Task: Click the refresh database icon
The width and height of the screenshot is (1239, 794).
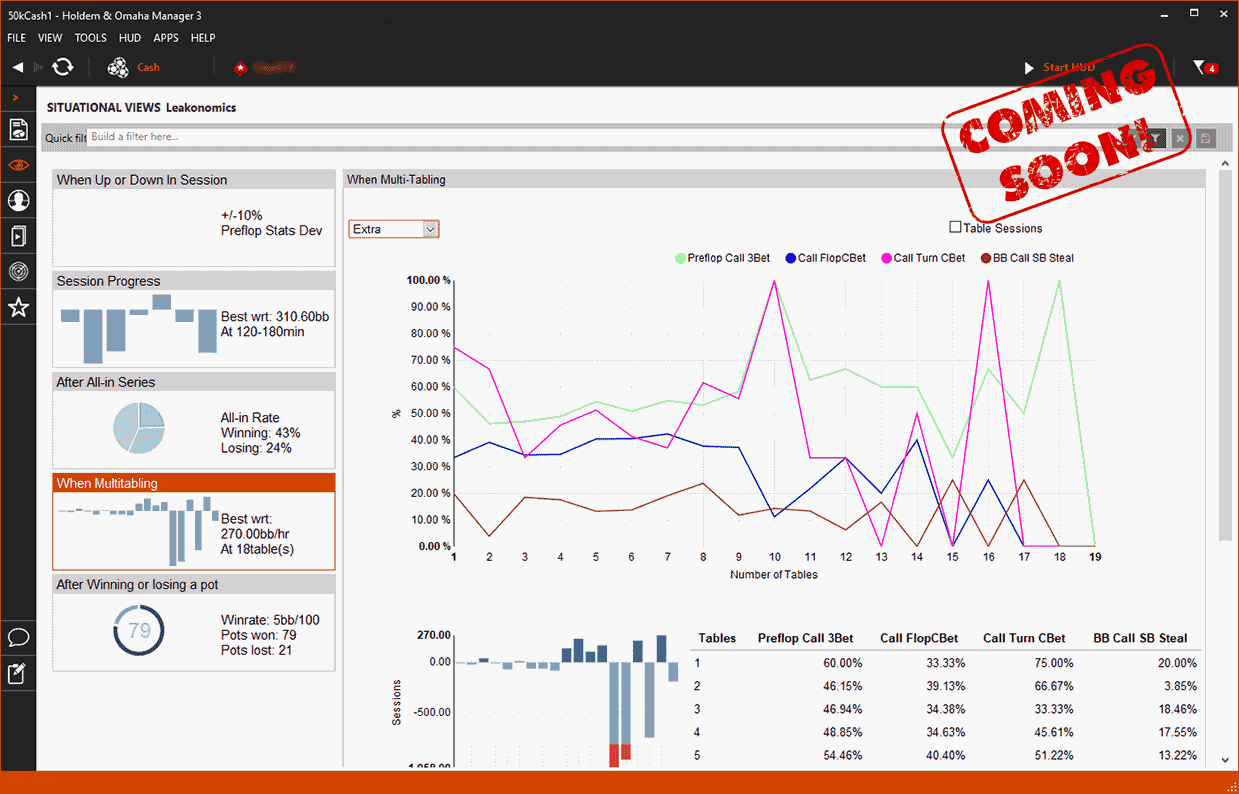Action: pyautogui.click(x=63, y=67)
